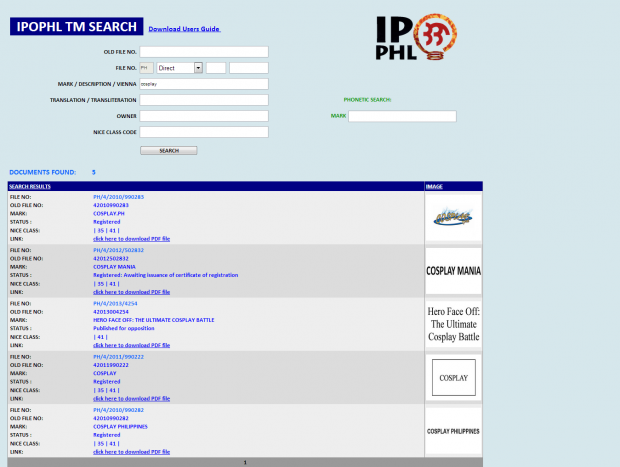
Task: Open the Download Users Guide link
Action: click(x=184, y=29)
